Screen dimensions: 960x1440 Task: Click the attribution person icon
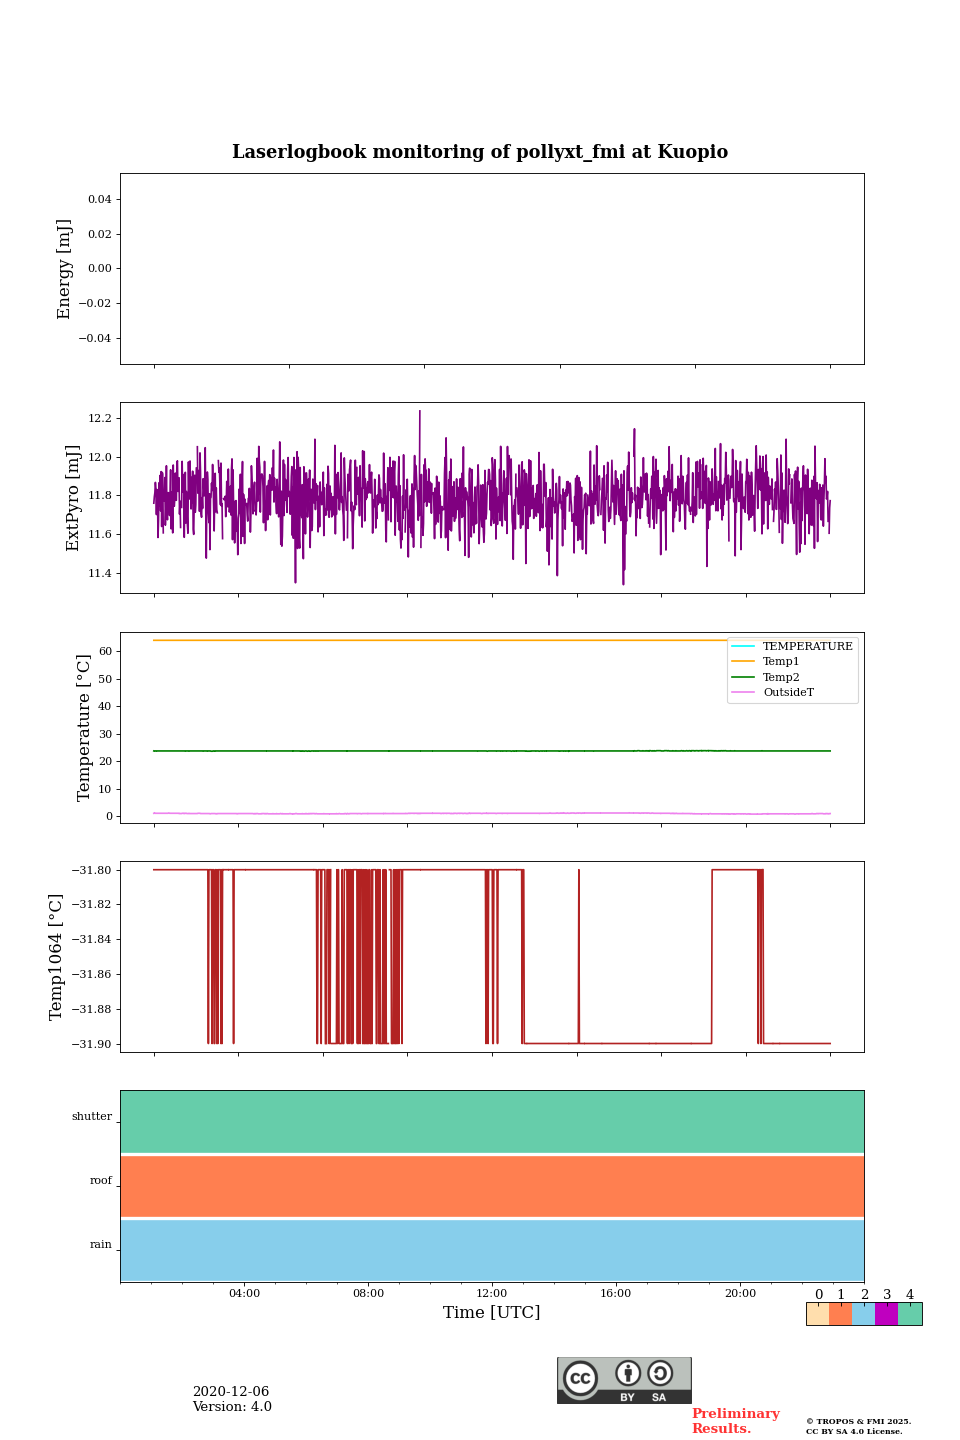[x=628, y=1373]
